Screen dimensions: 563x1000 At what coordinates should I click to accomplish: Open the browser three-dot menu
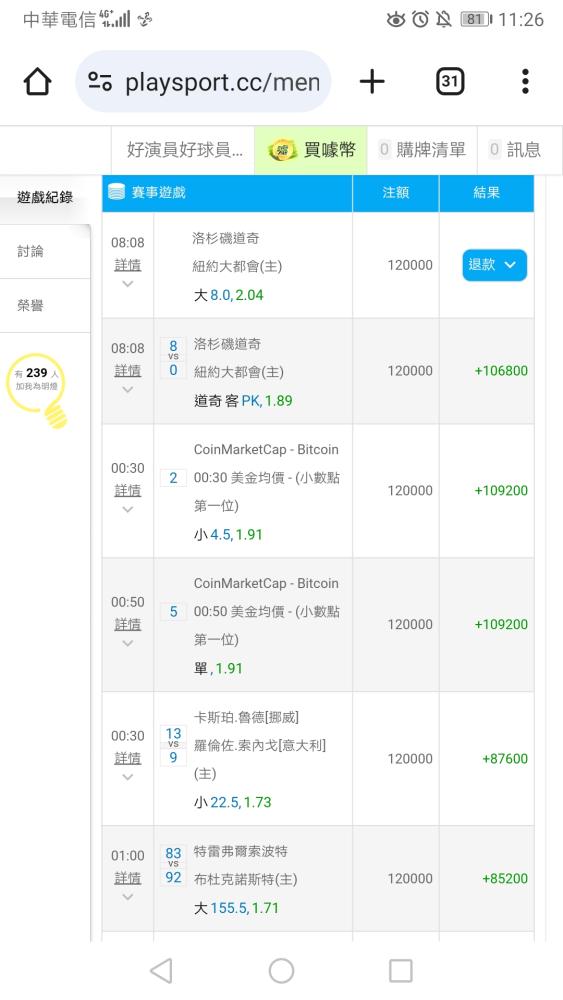tap(525, 82)
